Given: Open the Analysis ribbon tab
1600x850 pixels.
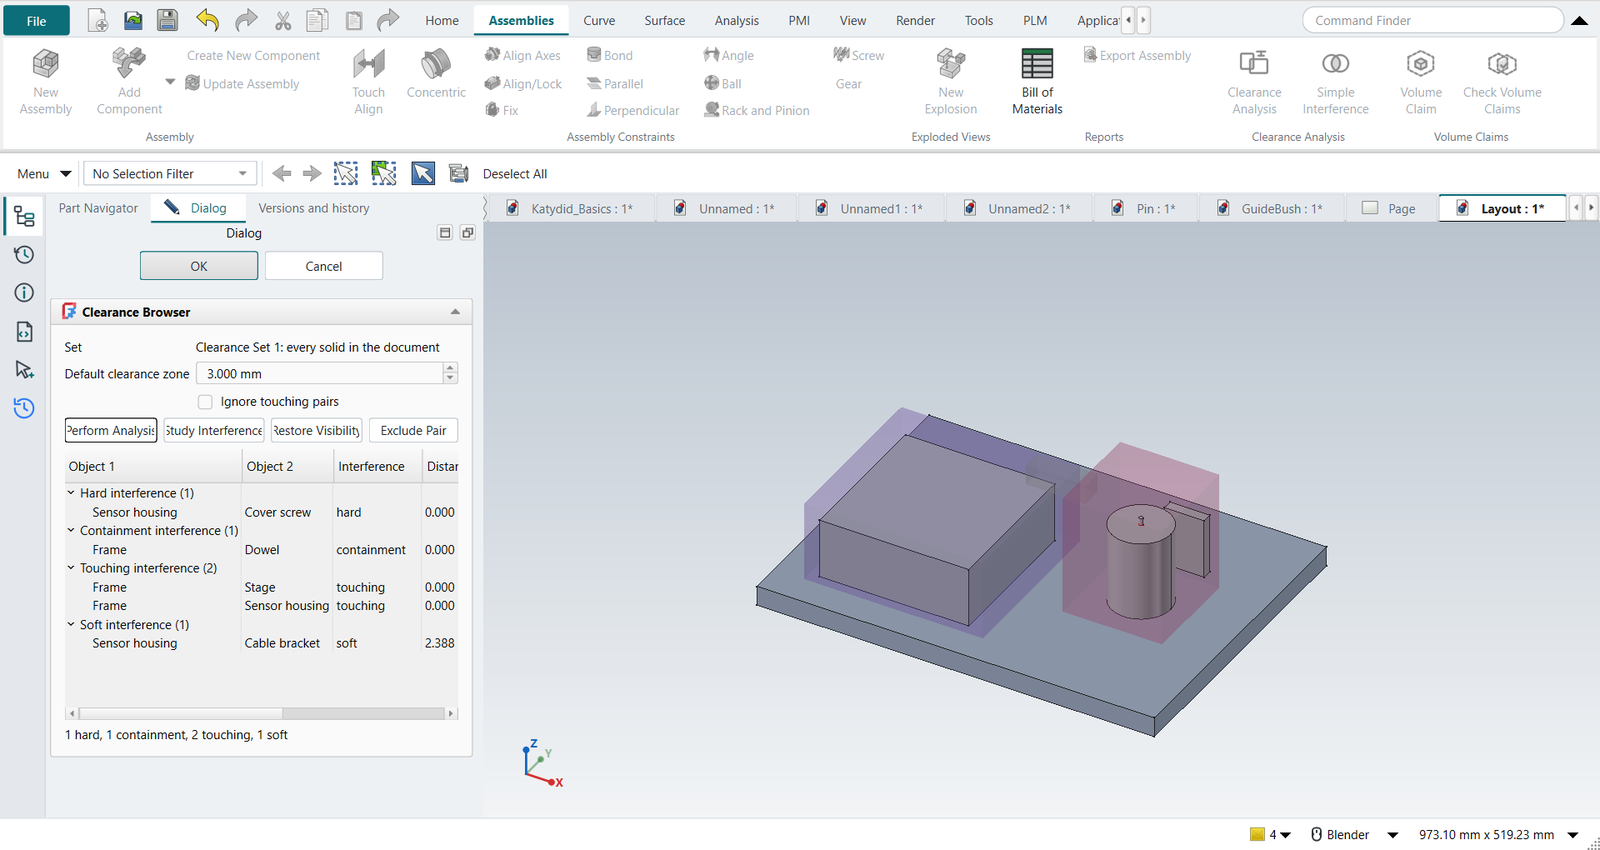Looking at the screenshot, I should pyautogui.click(x=737, y=20).
